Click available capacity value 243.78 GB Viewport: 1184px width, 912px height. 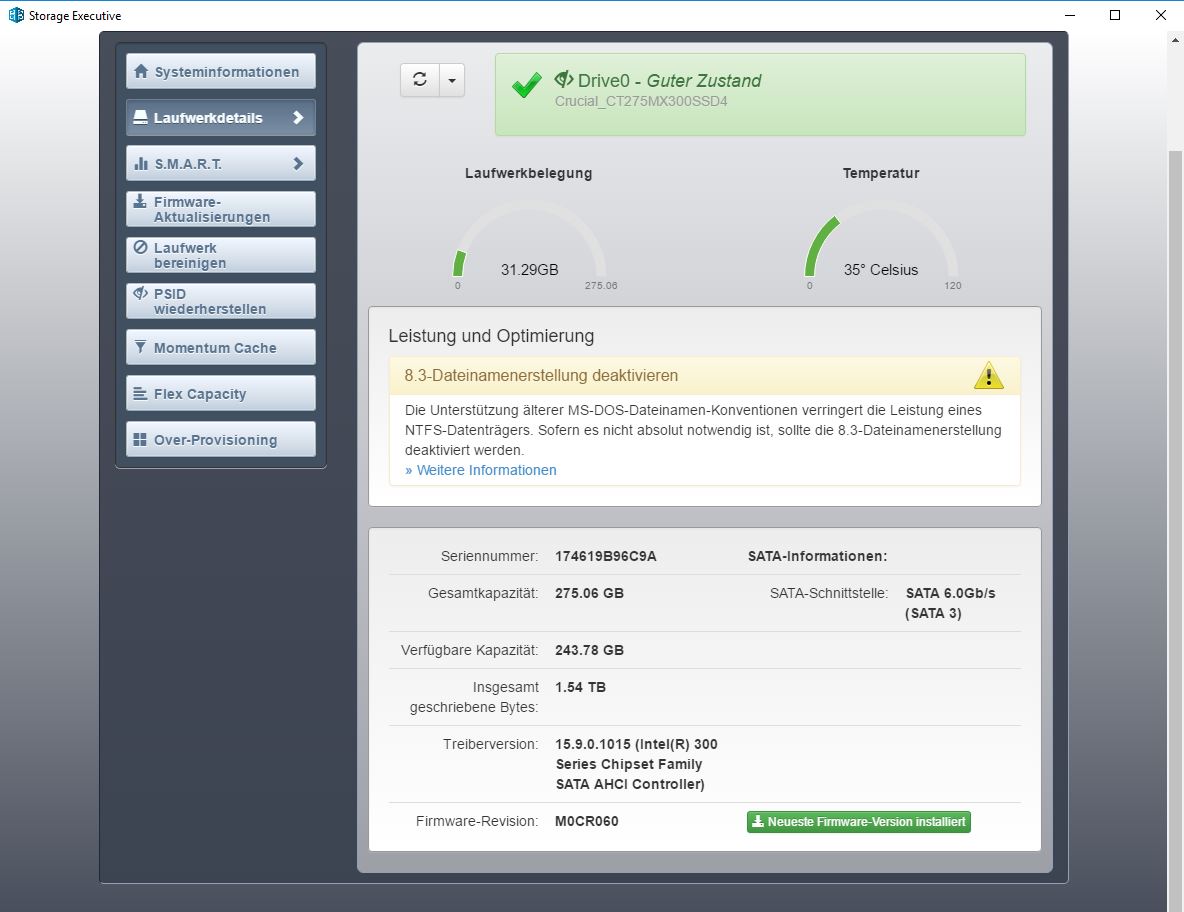pos(589,650)
